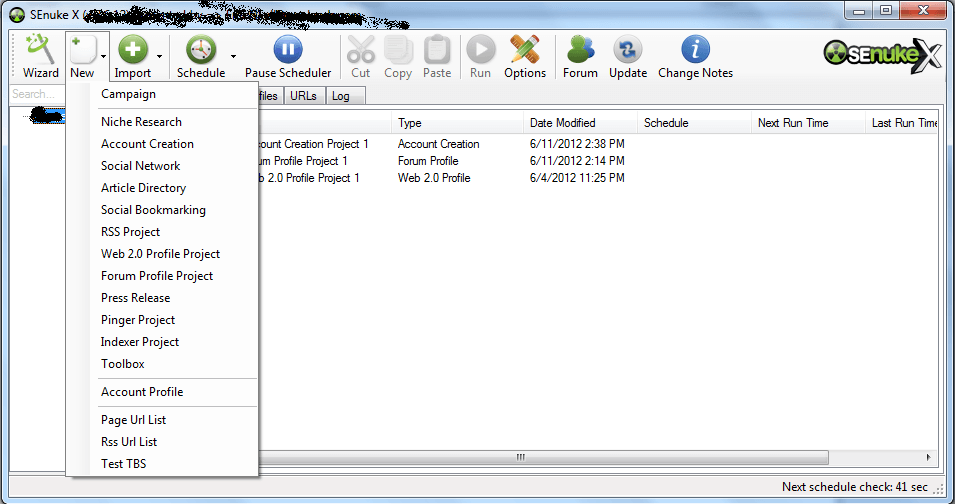Click Last Run Time column header

click(901, 122)
